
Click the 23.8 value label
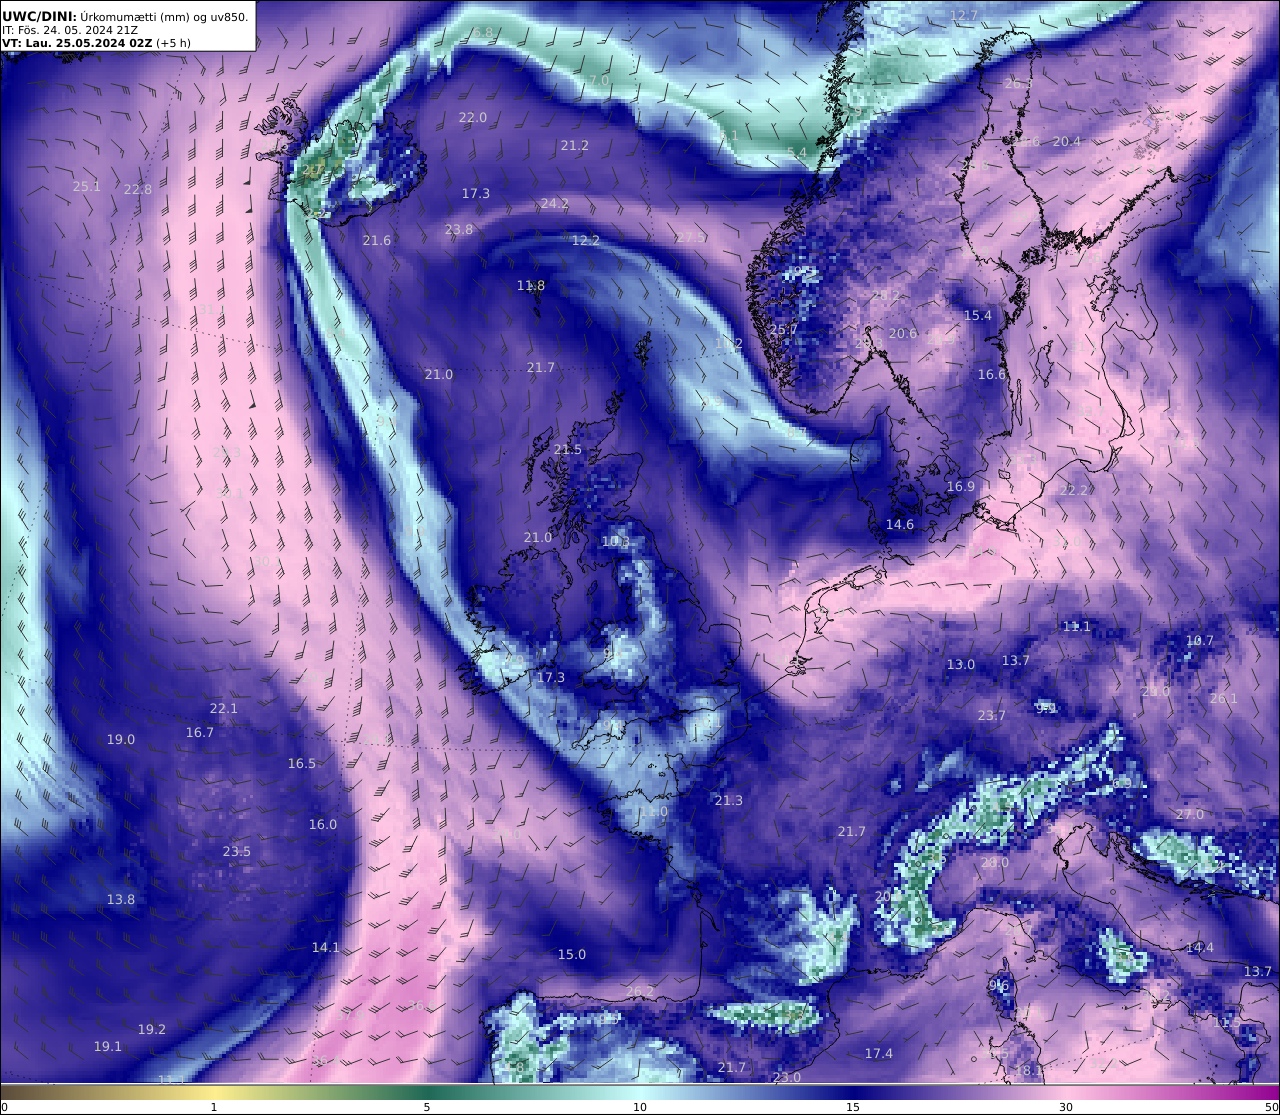point(459,229)
